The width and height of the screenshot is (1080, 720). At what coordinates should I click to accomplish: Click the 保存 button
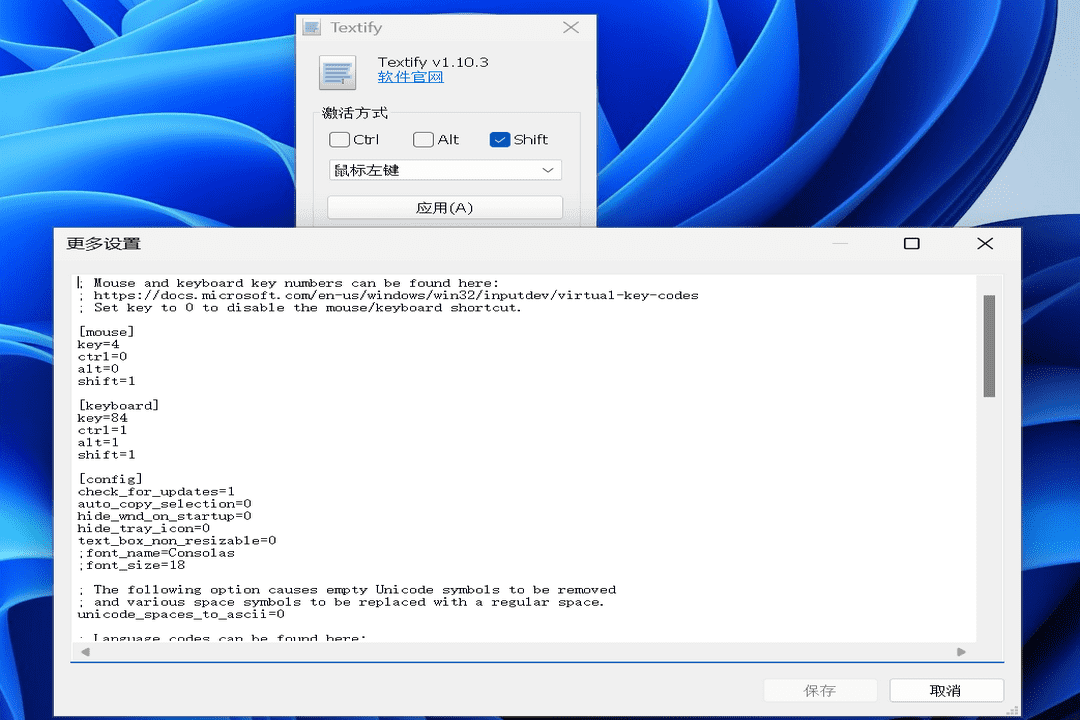820,690
